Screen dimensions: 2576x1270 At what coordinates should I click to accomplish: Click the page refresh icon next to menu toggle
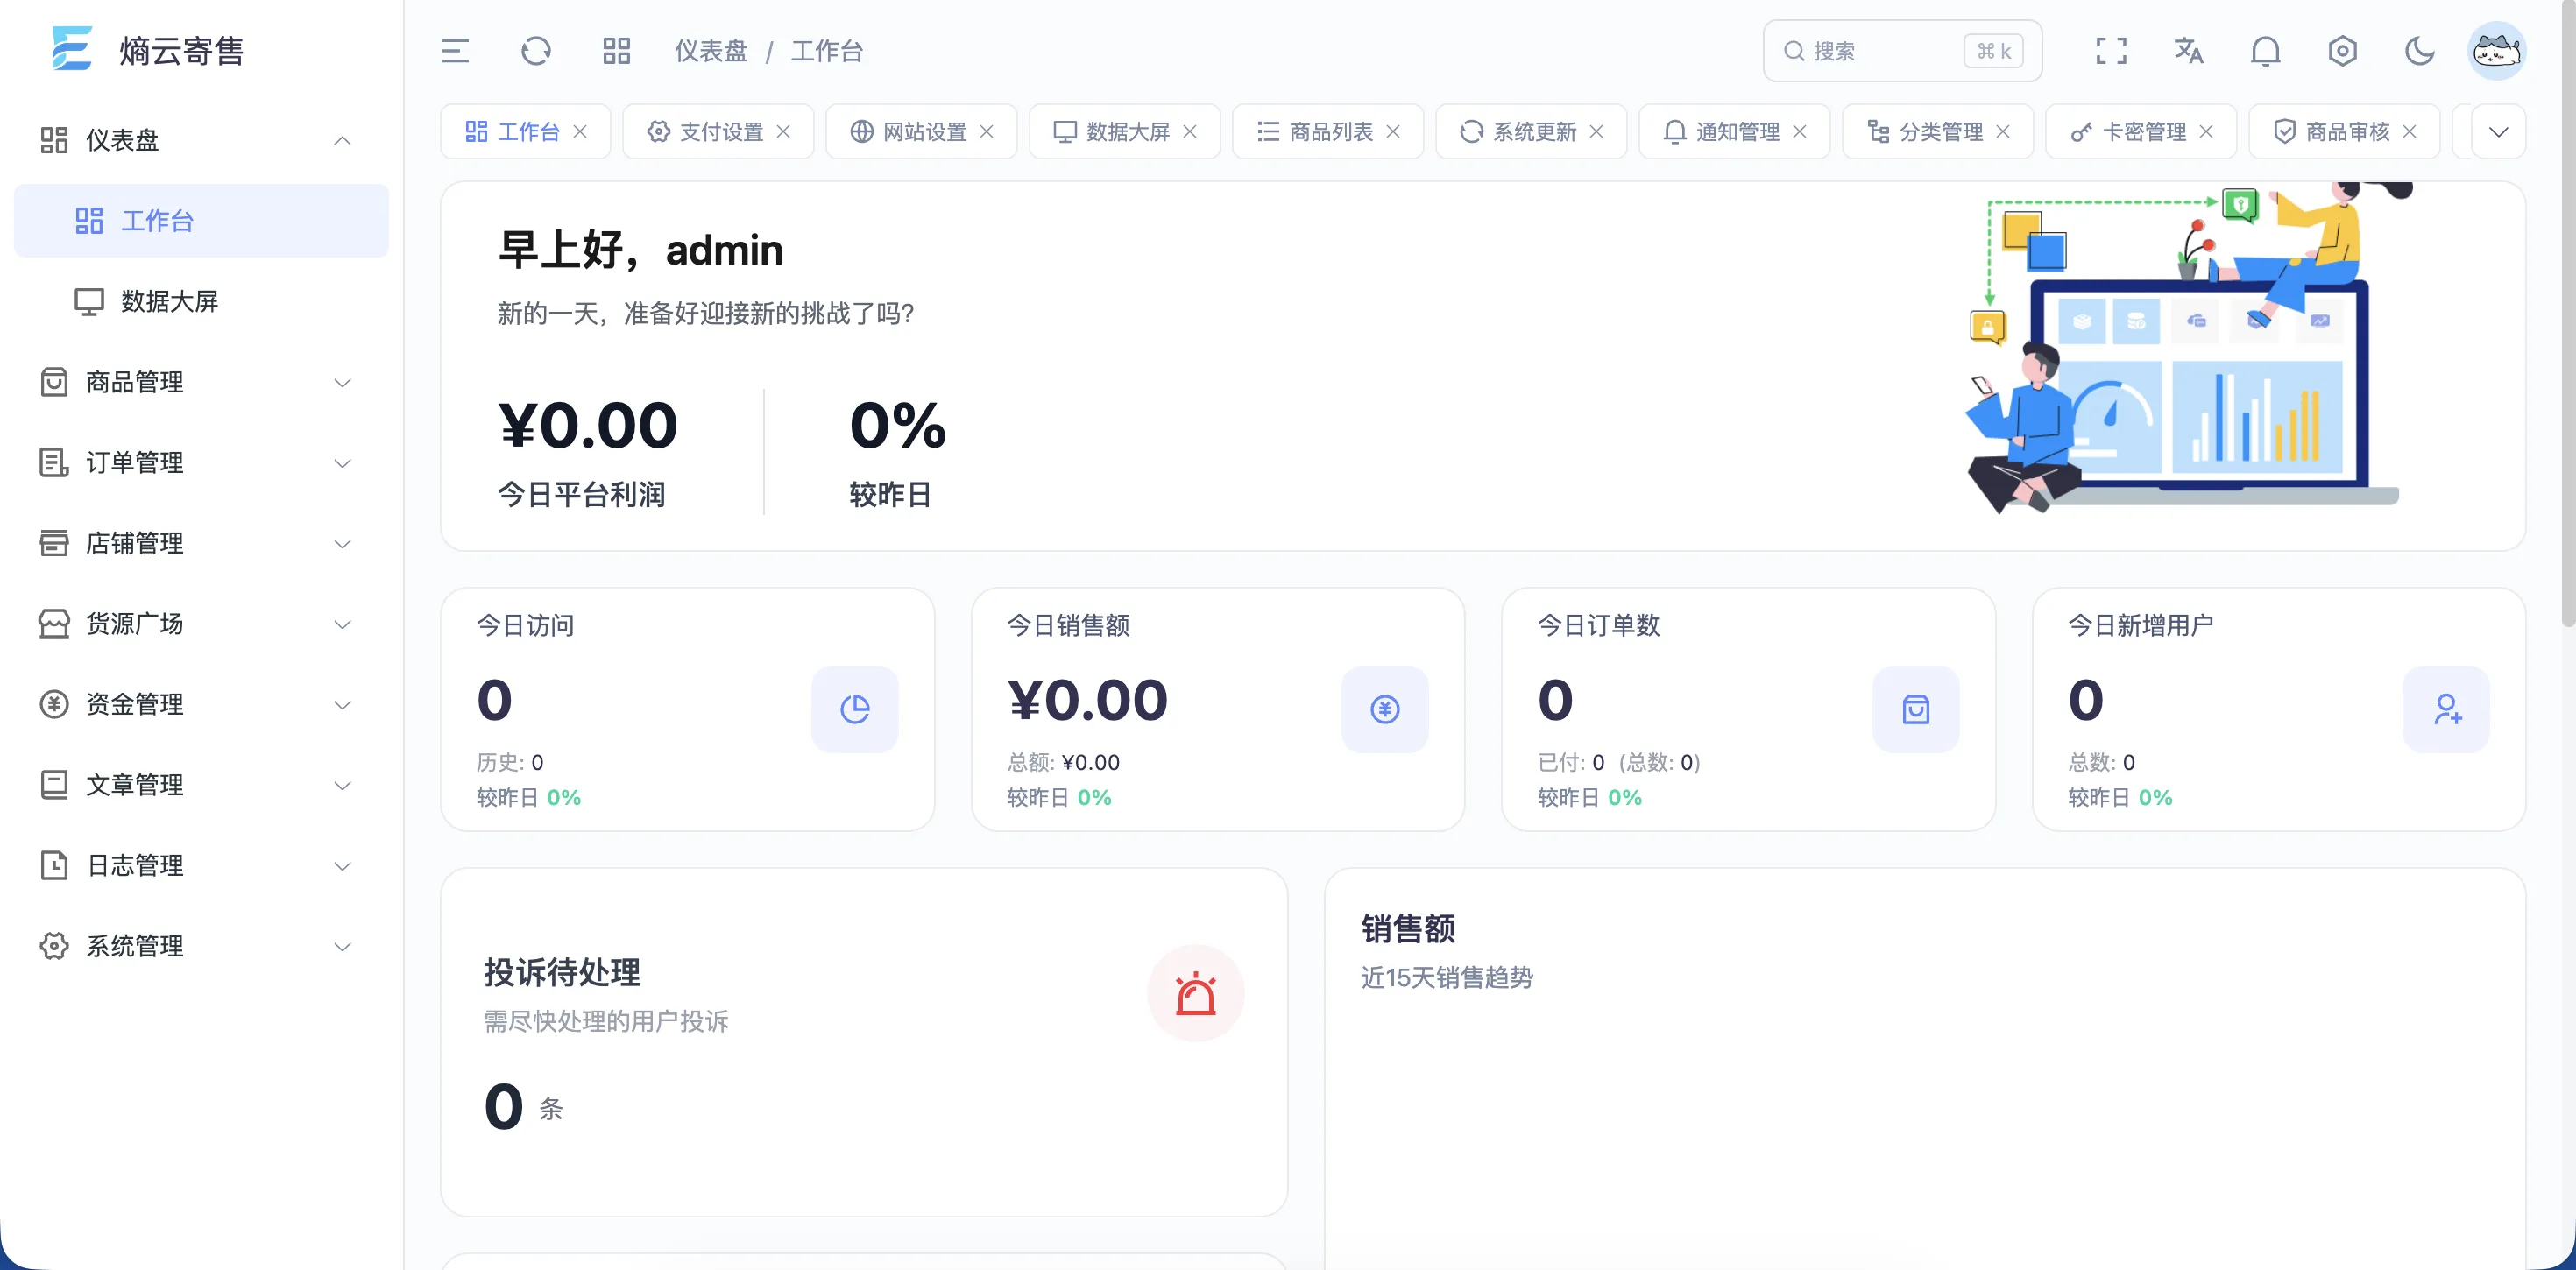(536, 50)
